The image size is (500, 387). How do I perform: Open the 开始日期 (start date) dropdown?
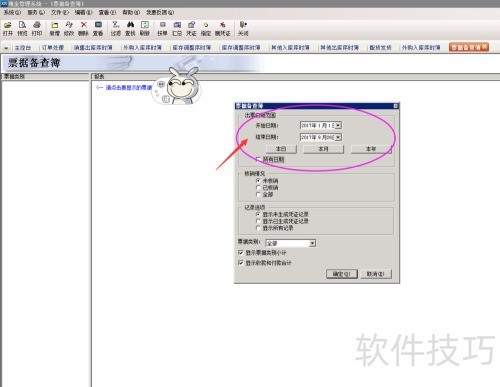[338, 125]
